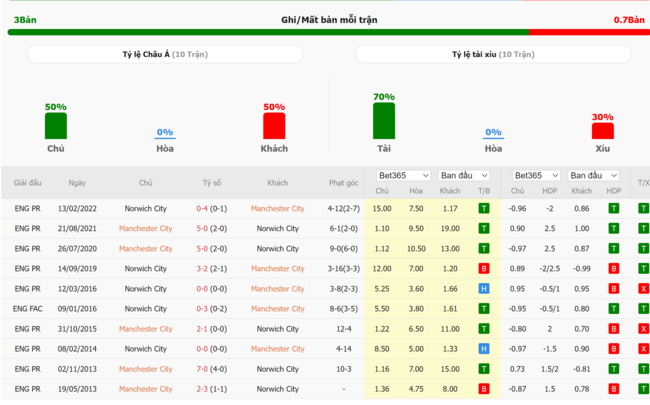The height and width of the screenshot is (405, 650).
Task: Click odds cell 4.75 in last row
Action: 416,389
